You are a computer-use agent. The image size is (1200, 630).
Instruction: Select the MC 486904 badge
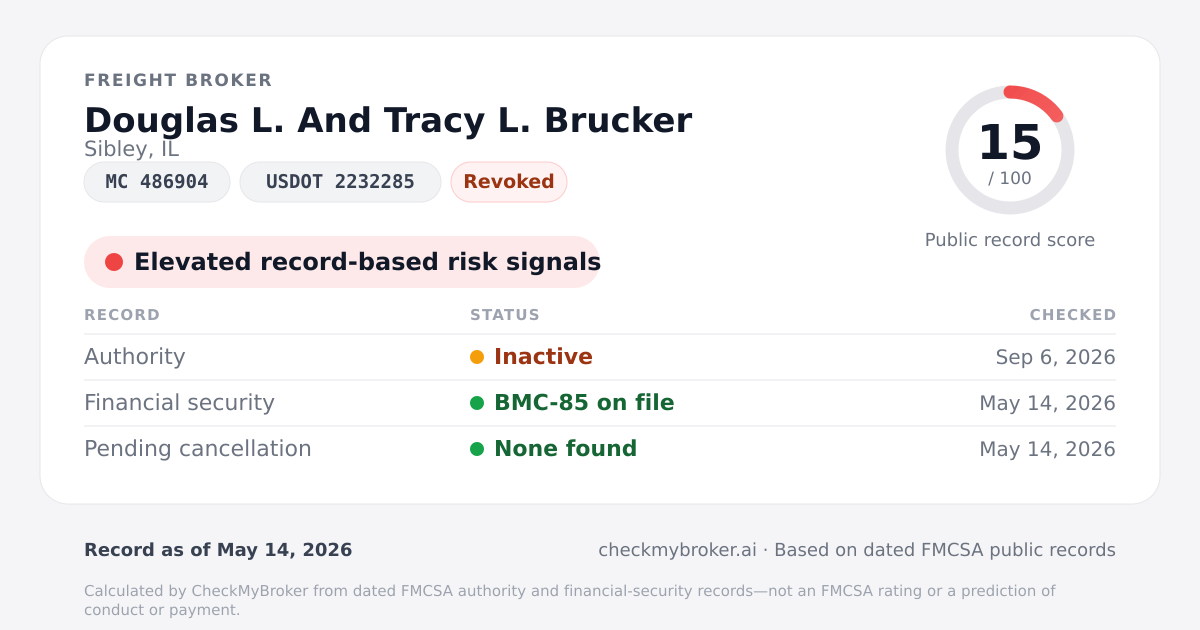click(x=157, y=182)
